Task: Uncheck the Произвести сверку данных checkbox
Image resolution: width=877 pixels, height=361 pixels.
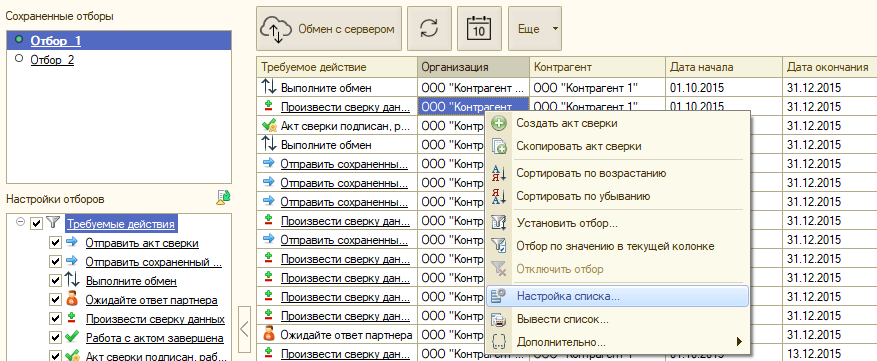Action: pos(55,318)
